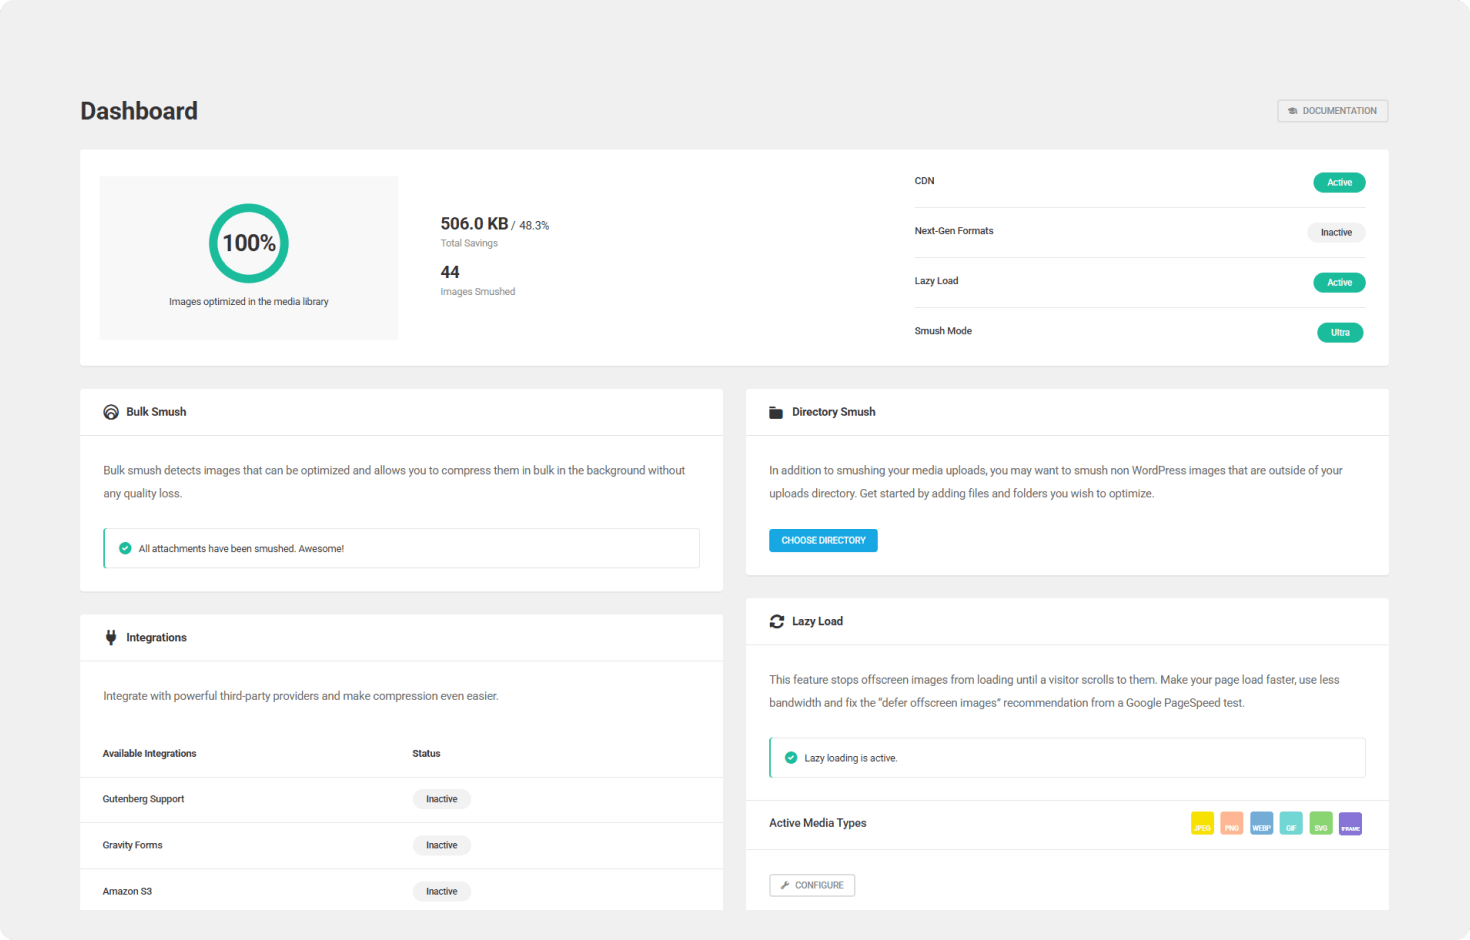Open the Documentation page
This screenshot has width=1470, height=940.
coord(1332,111)
